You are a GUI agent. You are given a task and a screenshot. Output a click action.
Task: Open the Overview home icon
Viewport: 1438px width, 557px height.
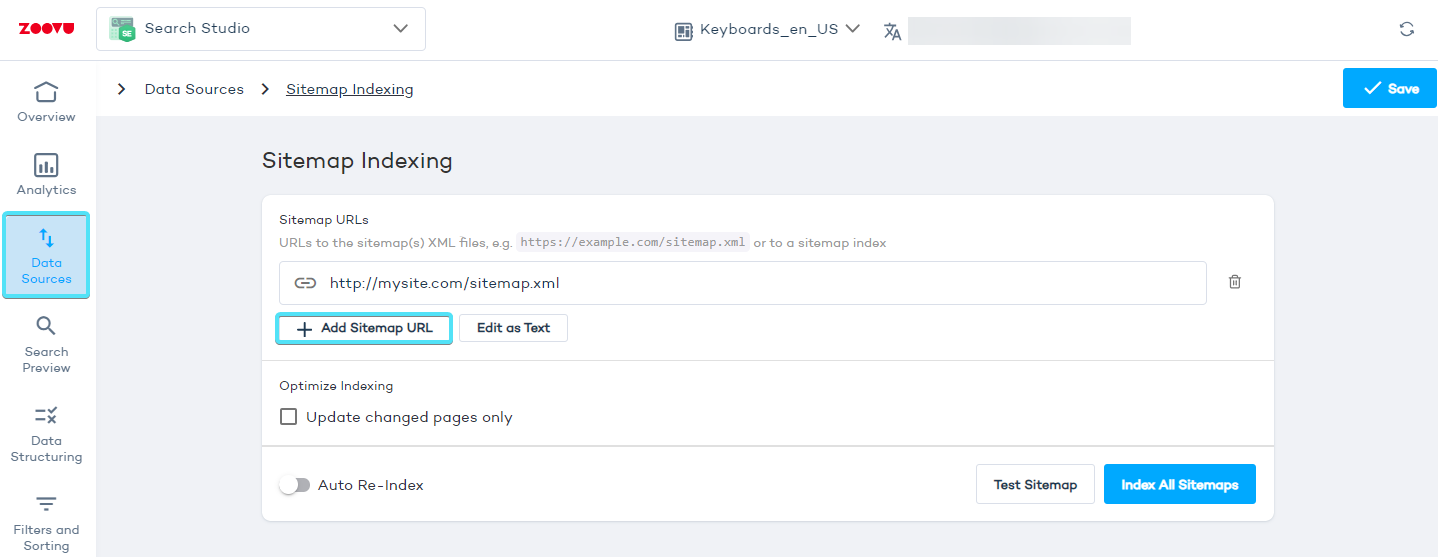pyautogui.click(x=46, y=93)
